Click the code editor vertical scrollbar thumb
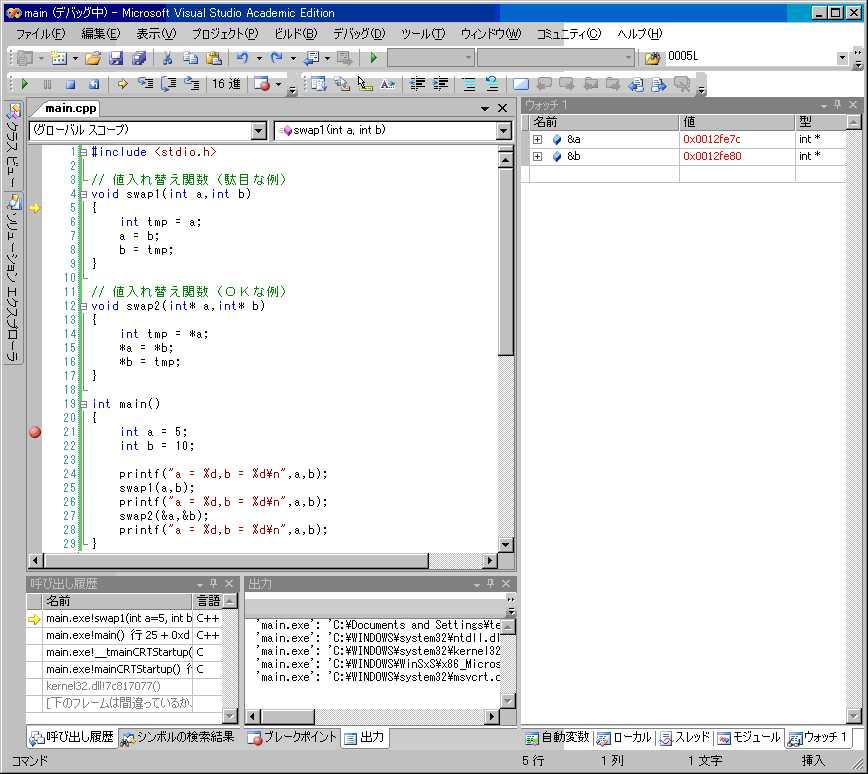This screenshot has height=774, width=868. pyautogui.click(x=505, y=261)
